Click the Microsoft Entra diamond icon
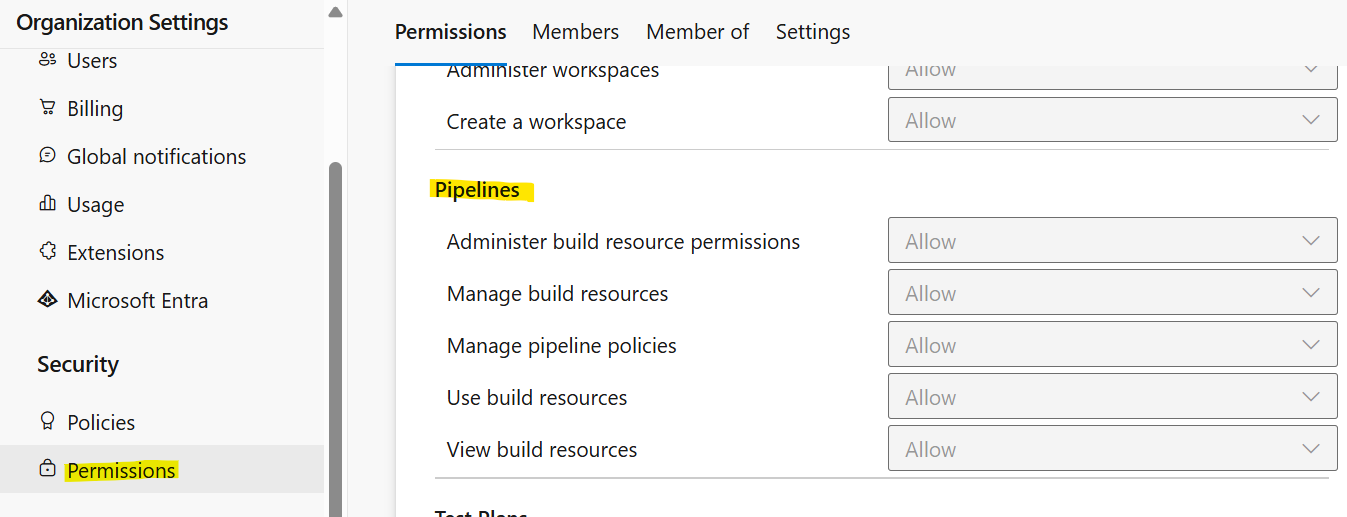This screenshot has height=517, width=1347. click(47, 300)
